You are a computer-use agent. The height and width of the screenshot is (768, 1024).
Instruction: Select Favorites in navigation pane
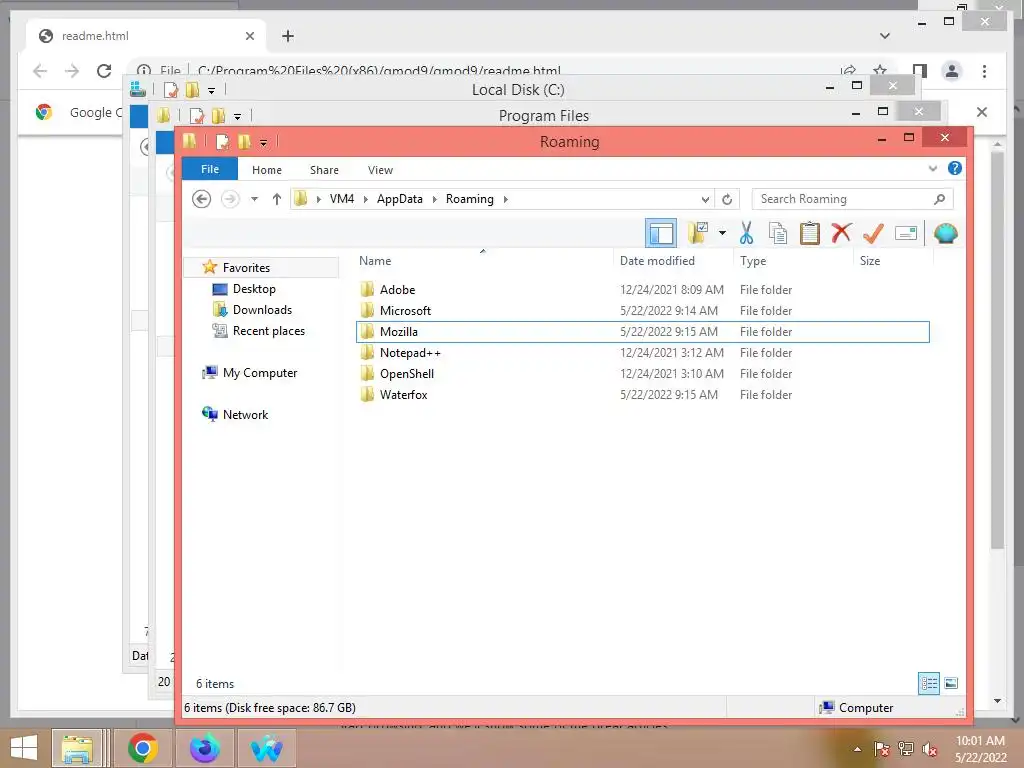click(246, 268)
